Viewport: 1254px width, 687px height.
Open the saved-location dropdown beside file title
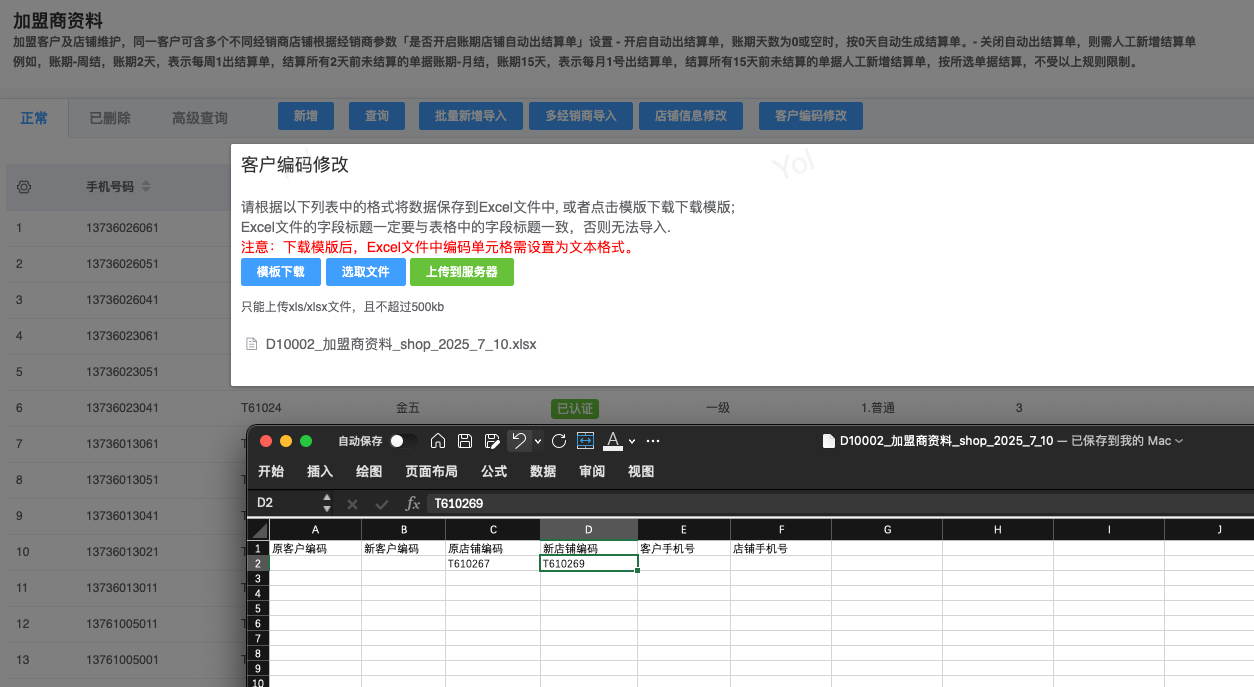pos(1179,441)
